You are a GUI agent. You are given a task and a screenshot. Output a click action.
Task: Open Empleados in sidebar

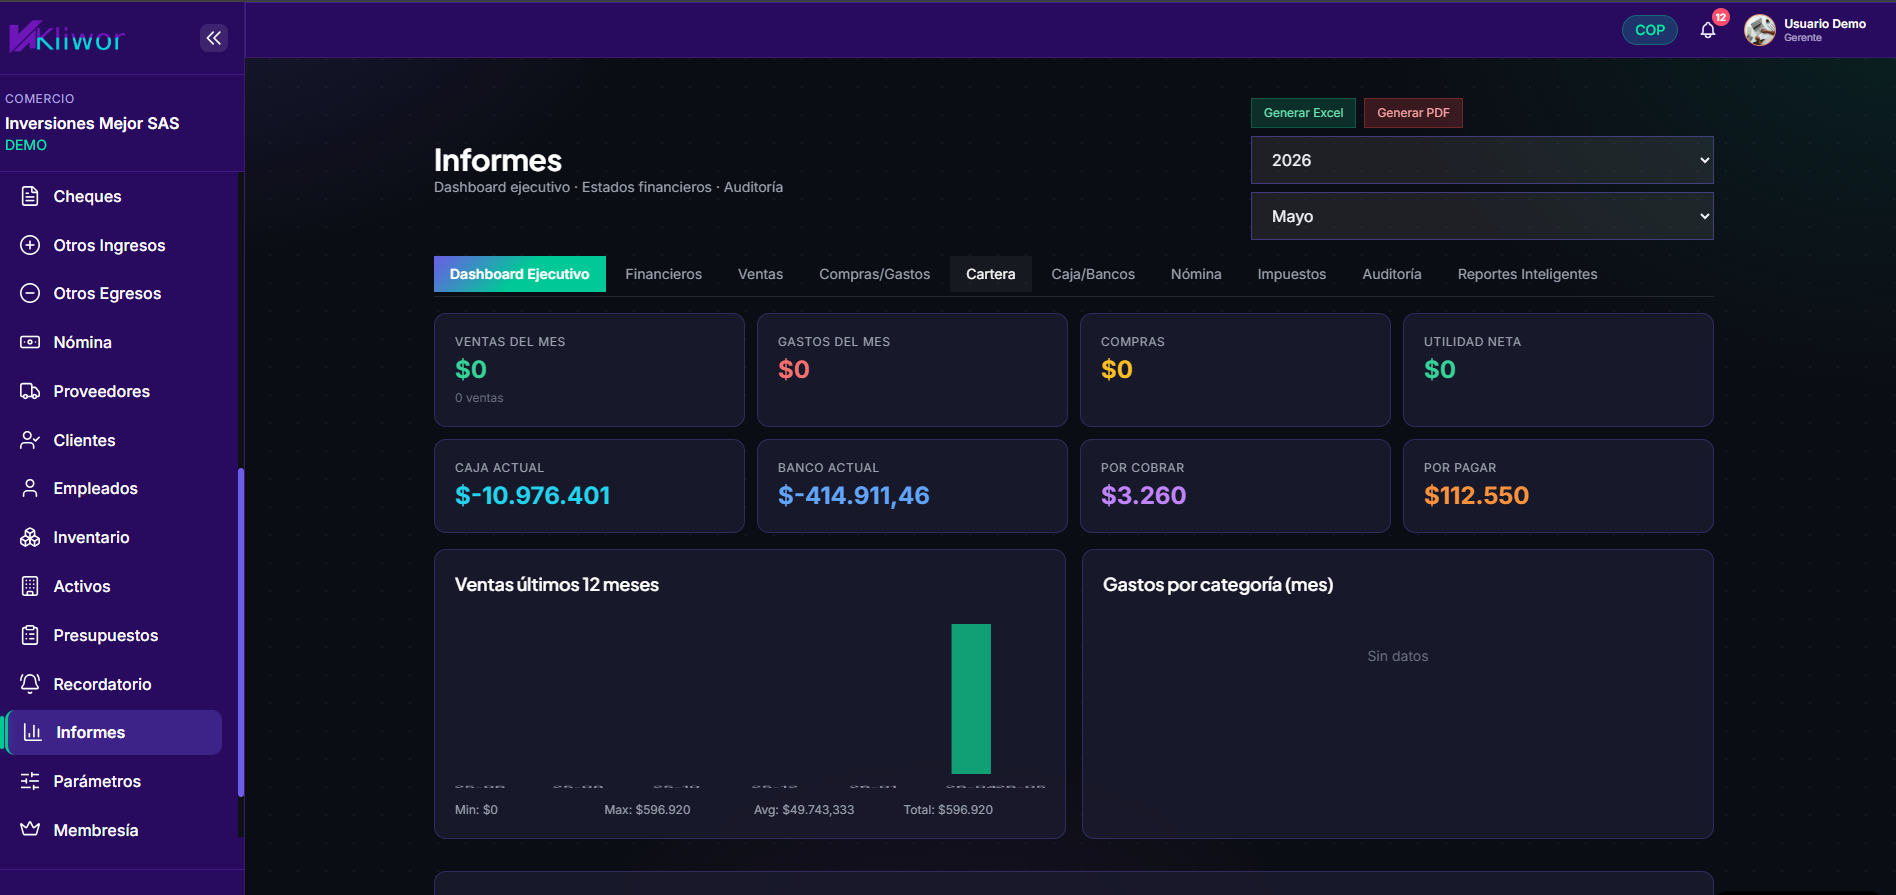tap(113, 488)
